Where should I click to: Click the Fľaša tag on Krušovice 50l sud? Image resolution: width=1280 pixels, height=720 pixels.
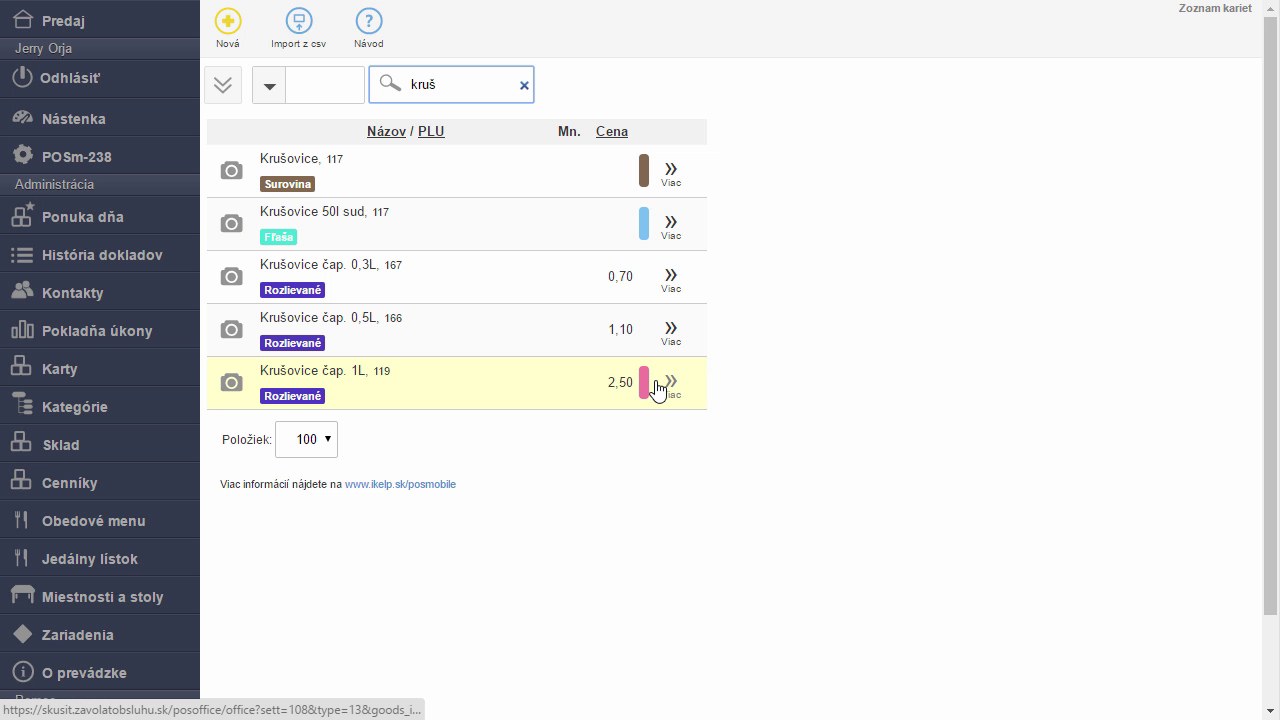[279, 237]
